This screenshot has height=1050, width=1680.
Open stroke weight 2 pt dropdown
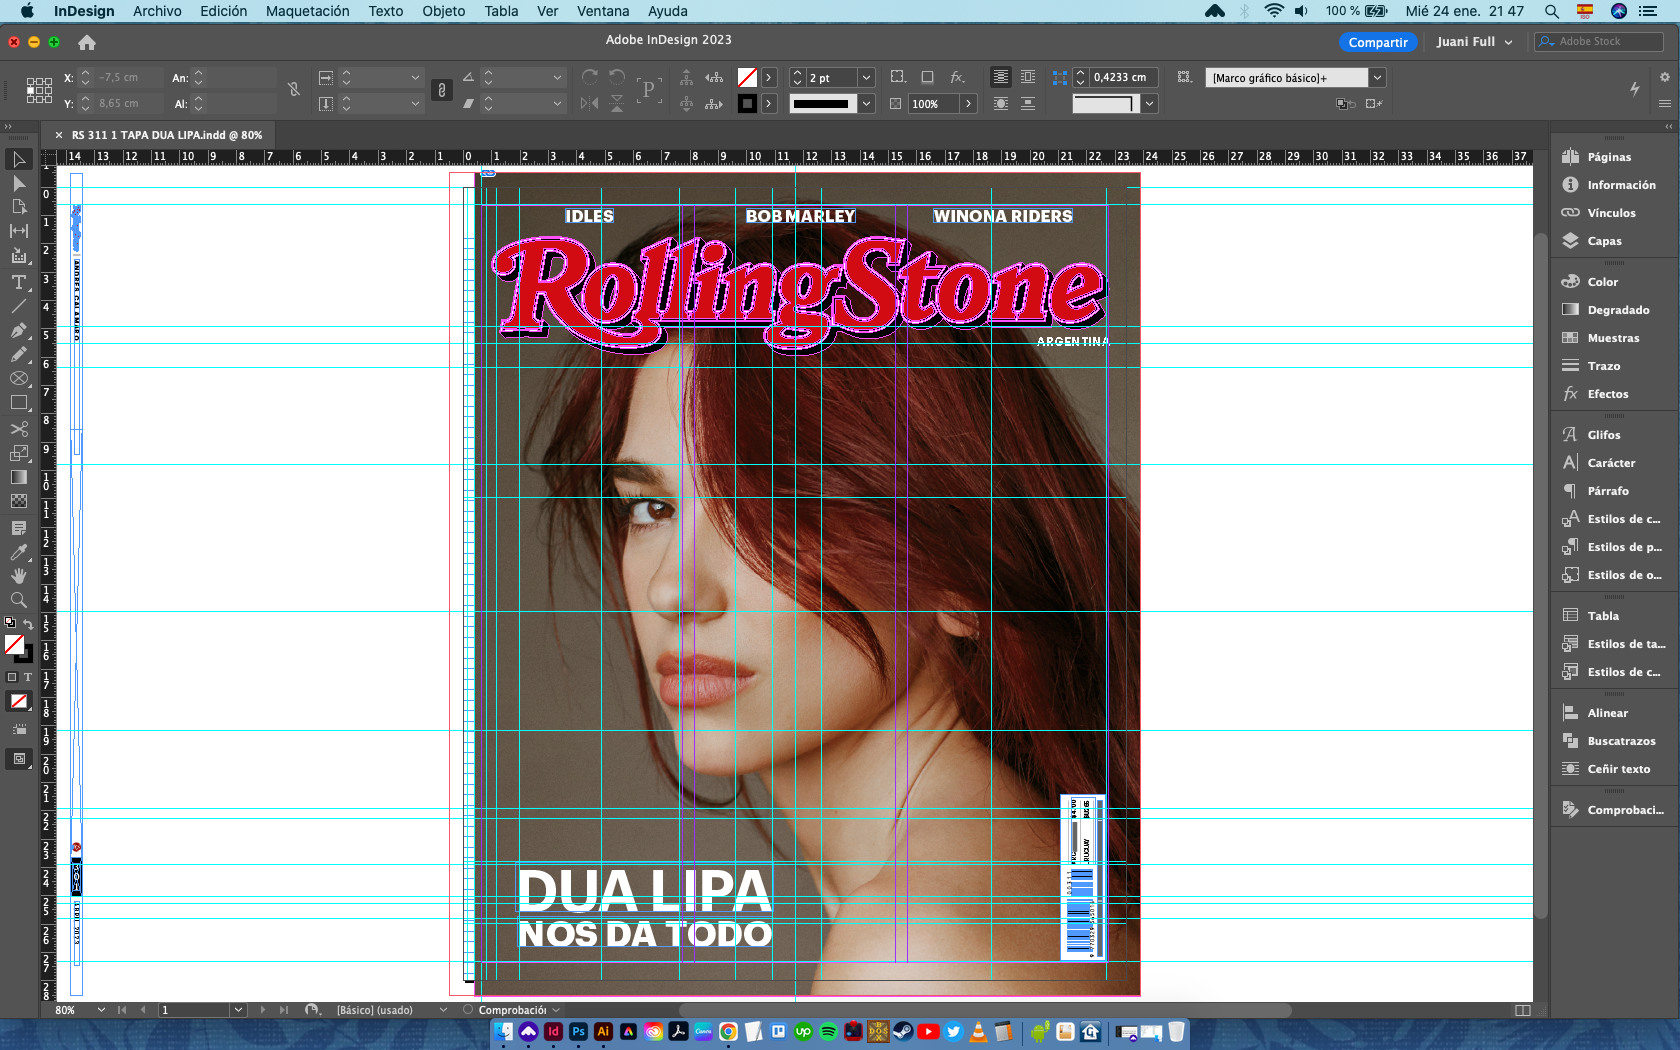(867, 78)
